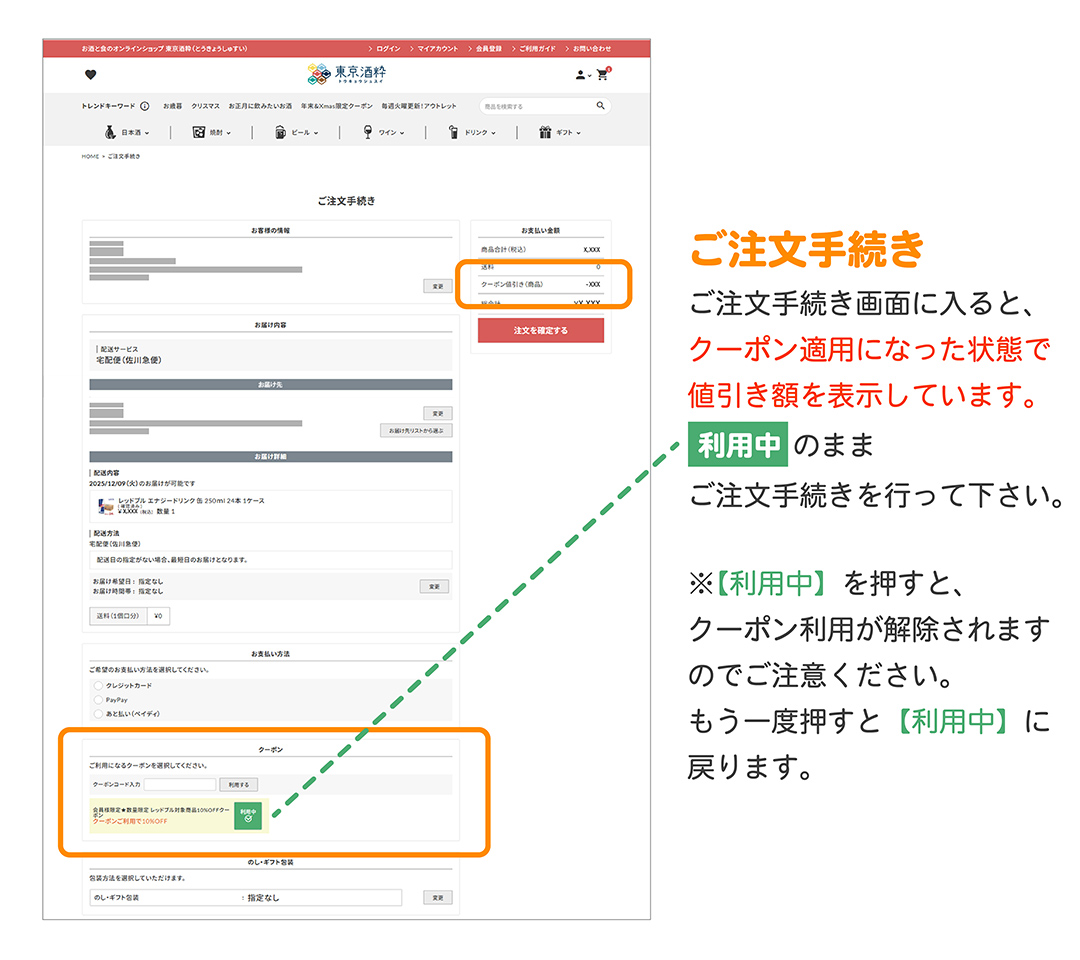Select the 日本酒 sake bottle category icon
The width and height of the screenshot is (1080, 960).
pos(110,132)
